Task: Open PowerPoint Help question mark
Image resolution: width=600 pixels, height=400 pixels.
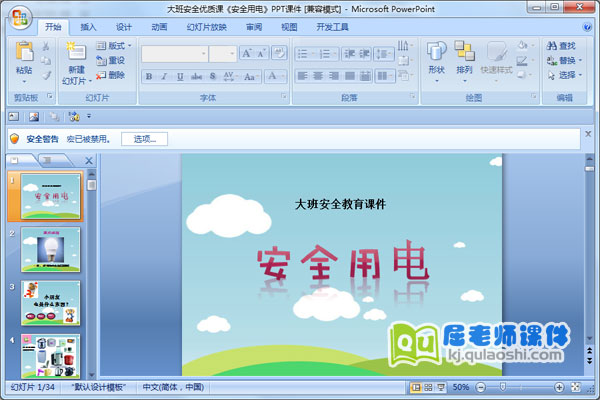Action: point(587,27)
